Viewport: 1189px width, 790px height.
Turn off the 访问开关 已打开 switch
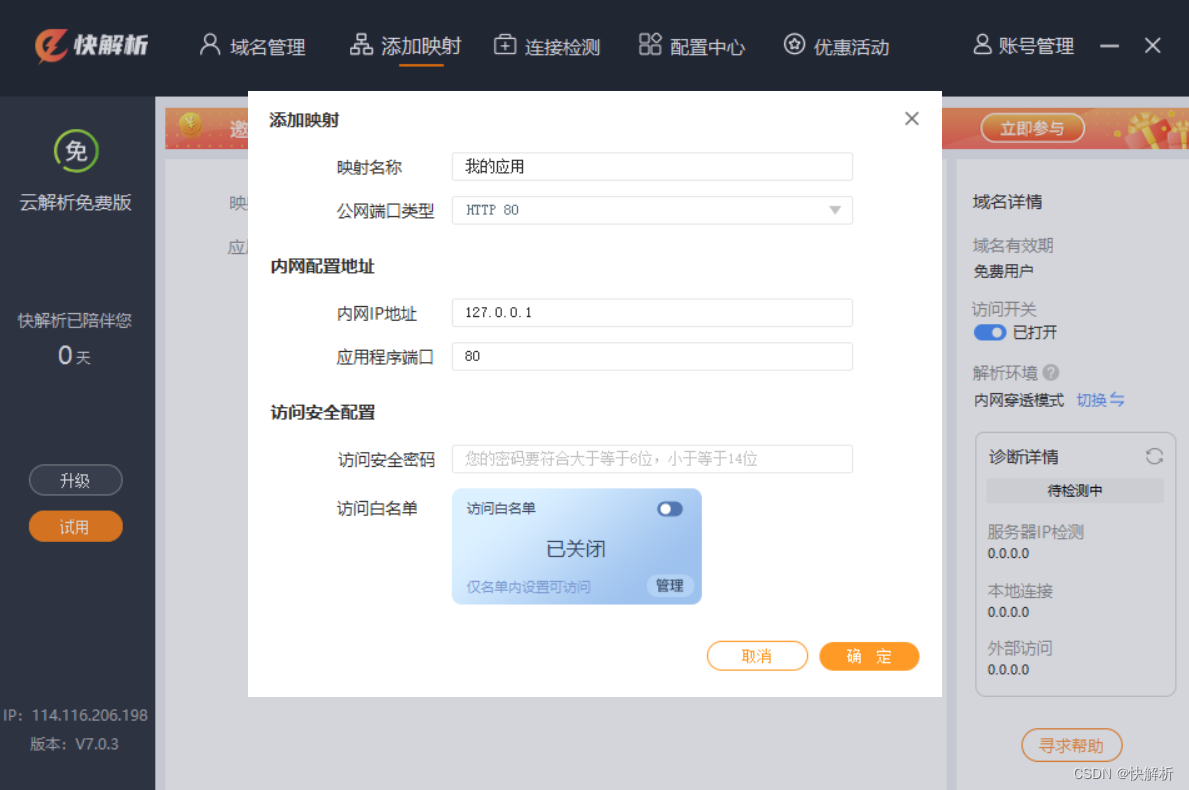990,333
